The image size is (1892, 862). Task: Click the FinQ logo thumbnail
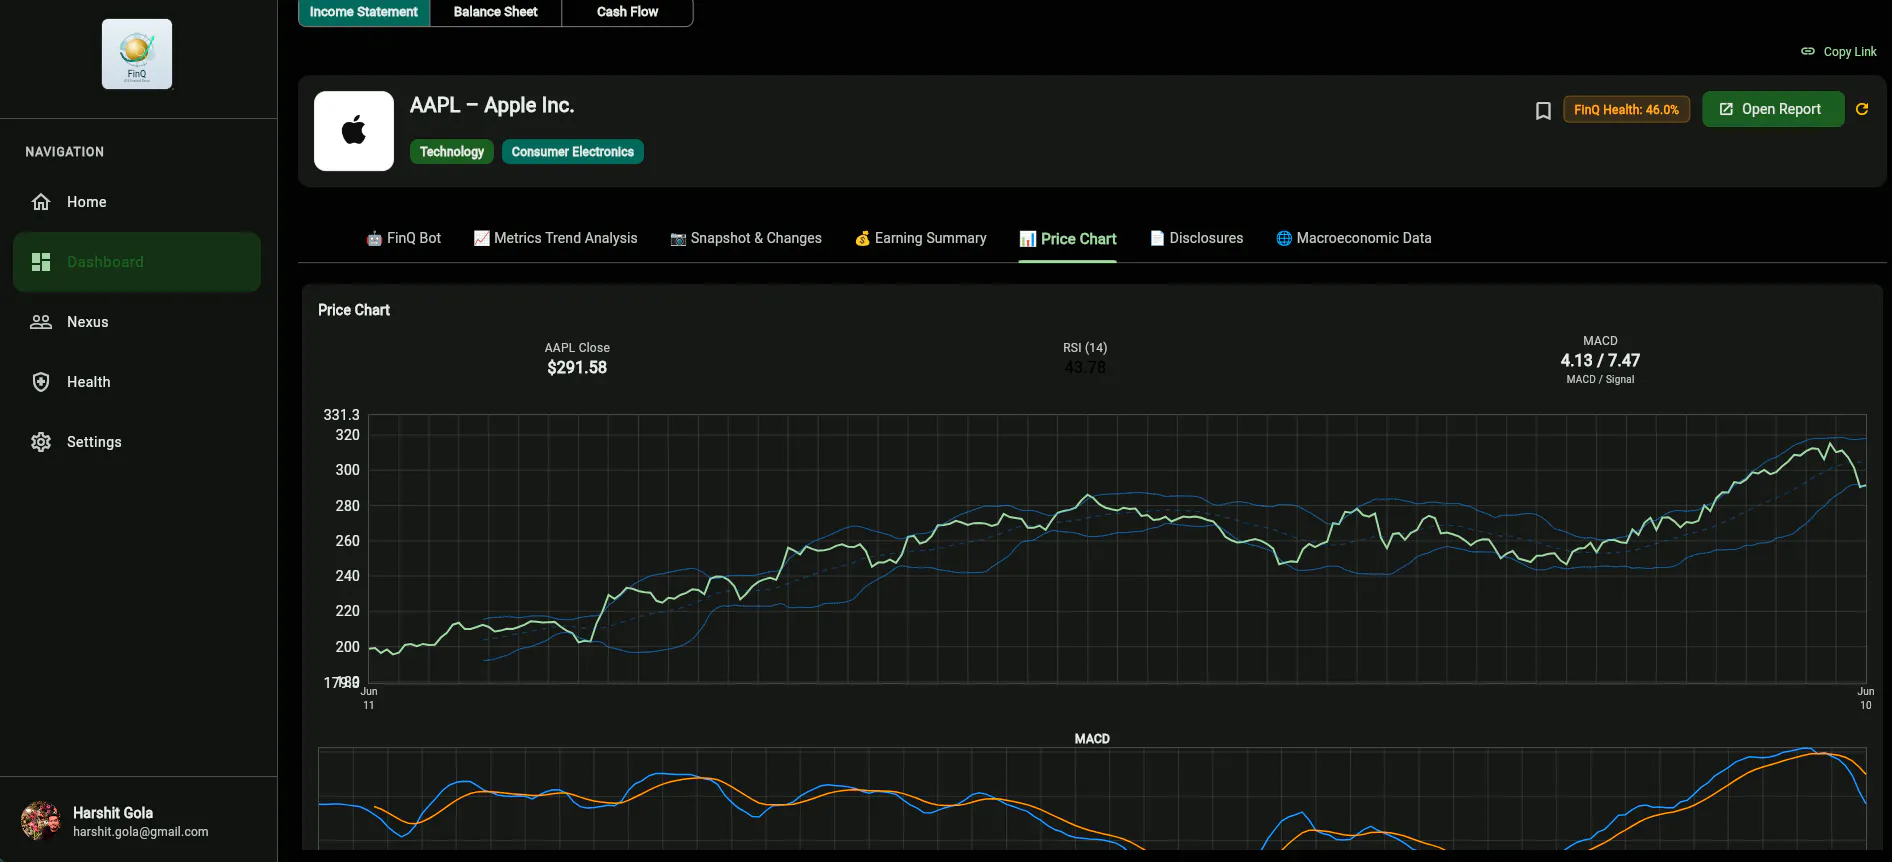click(x=137, y=54)
